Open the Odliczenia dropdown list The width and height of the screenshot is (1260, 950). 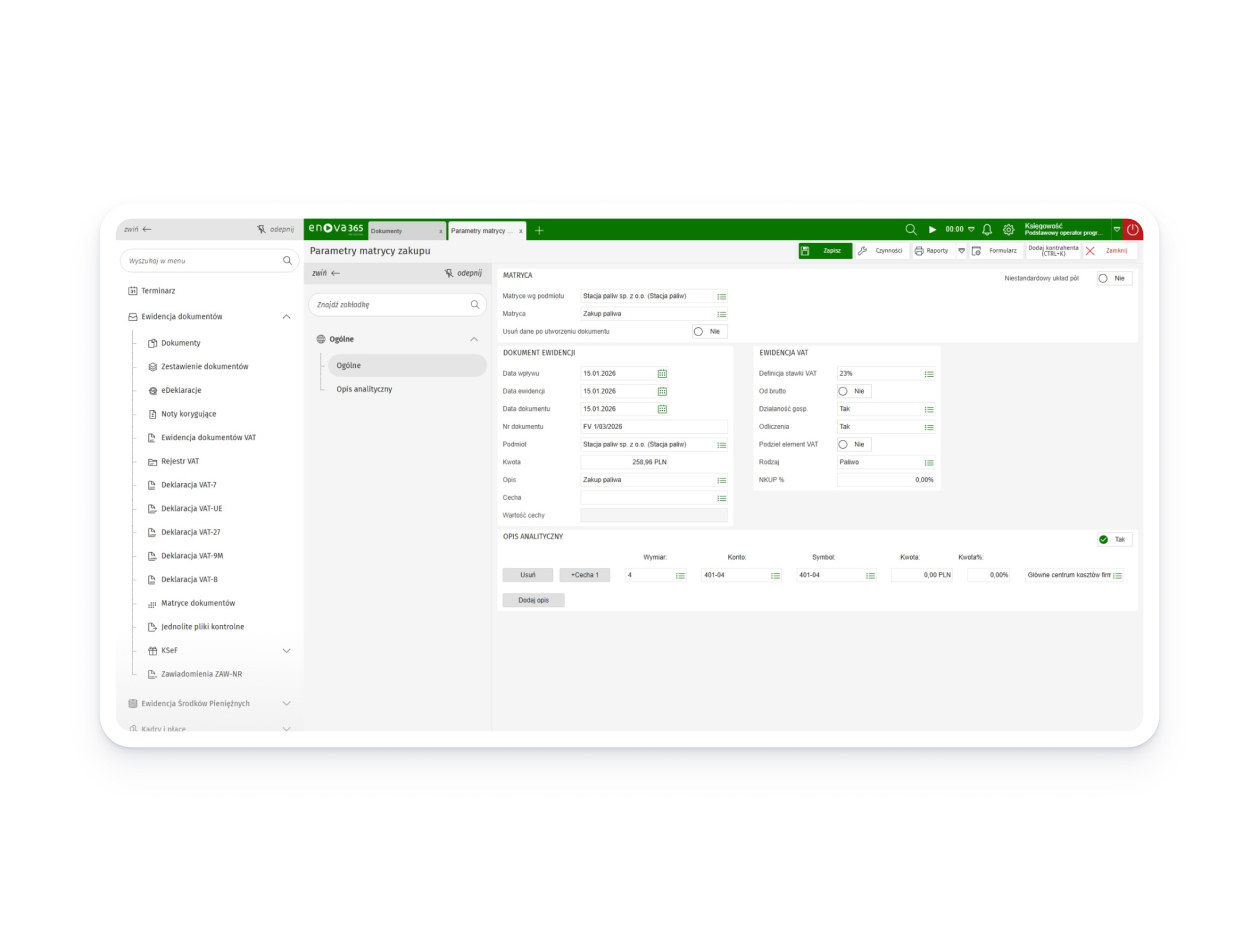pos(929,427)
